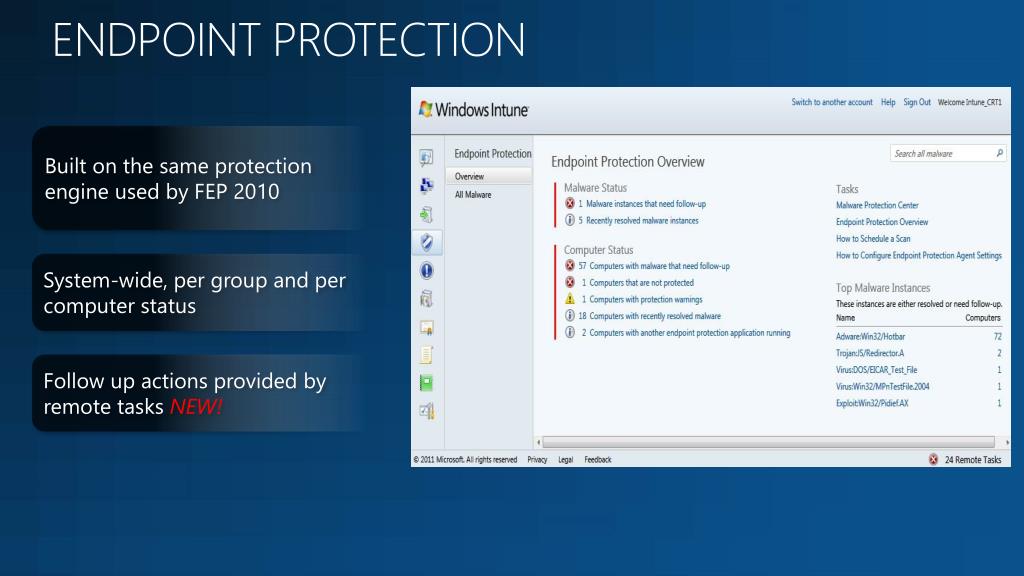
Task: Open Trojan:JS/Redirector.A malware entry
Action: pos(870,353)
